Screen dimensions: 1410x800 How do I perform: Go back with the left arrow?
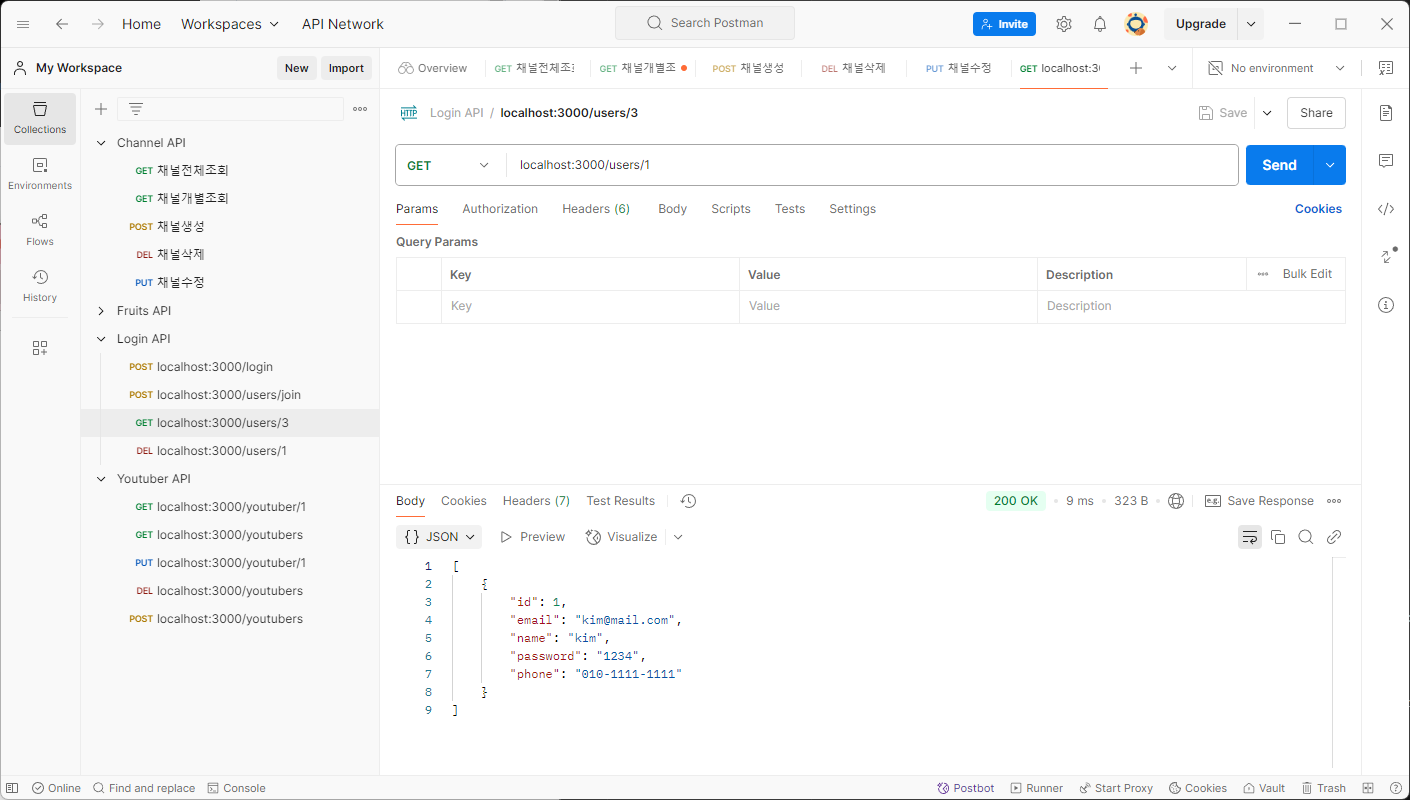(x=62, y=24)
